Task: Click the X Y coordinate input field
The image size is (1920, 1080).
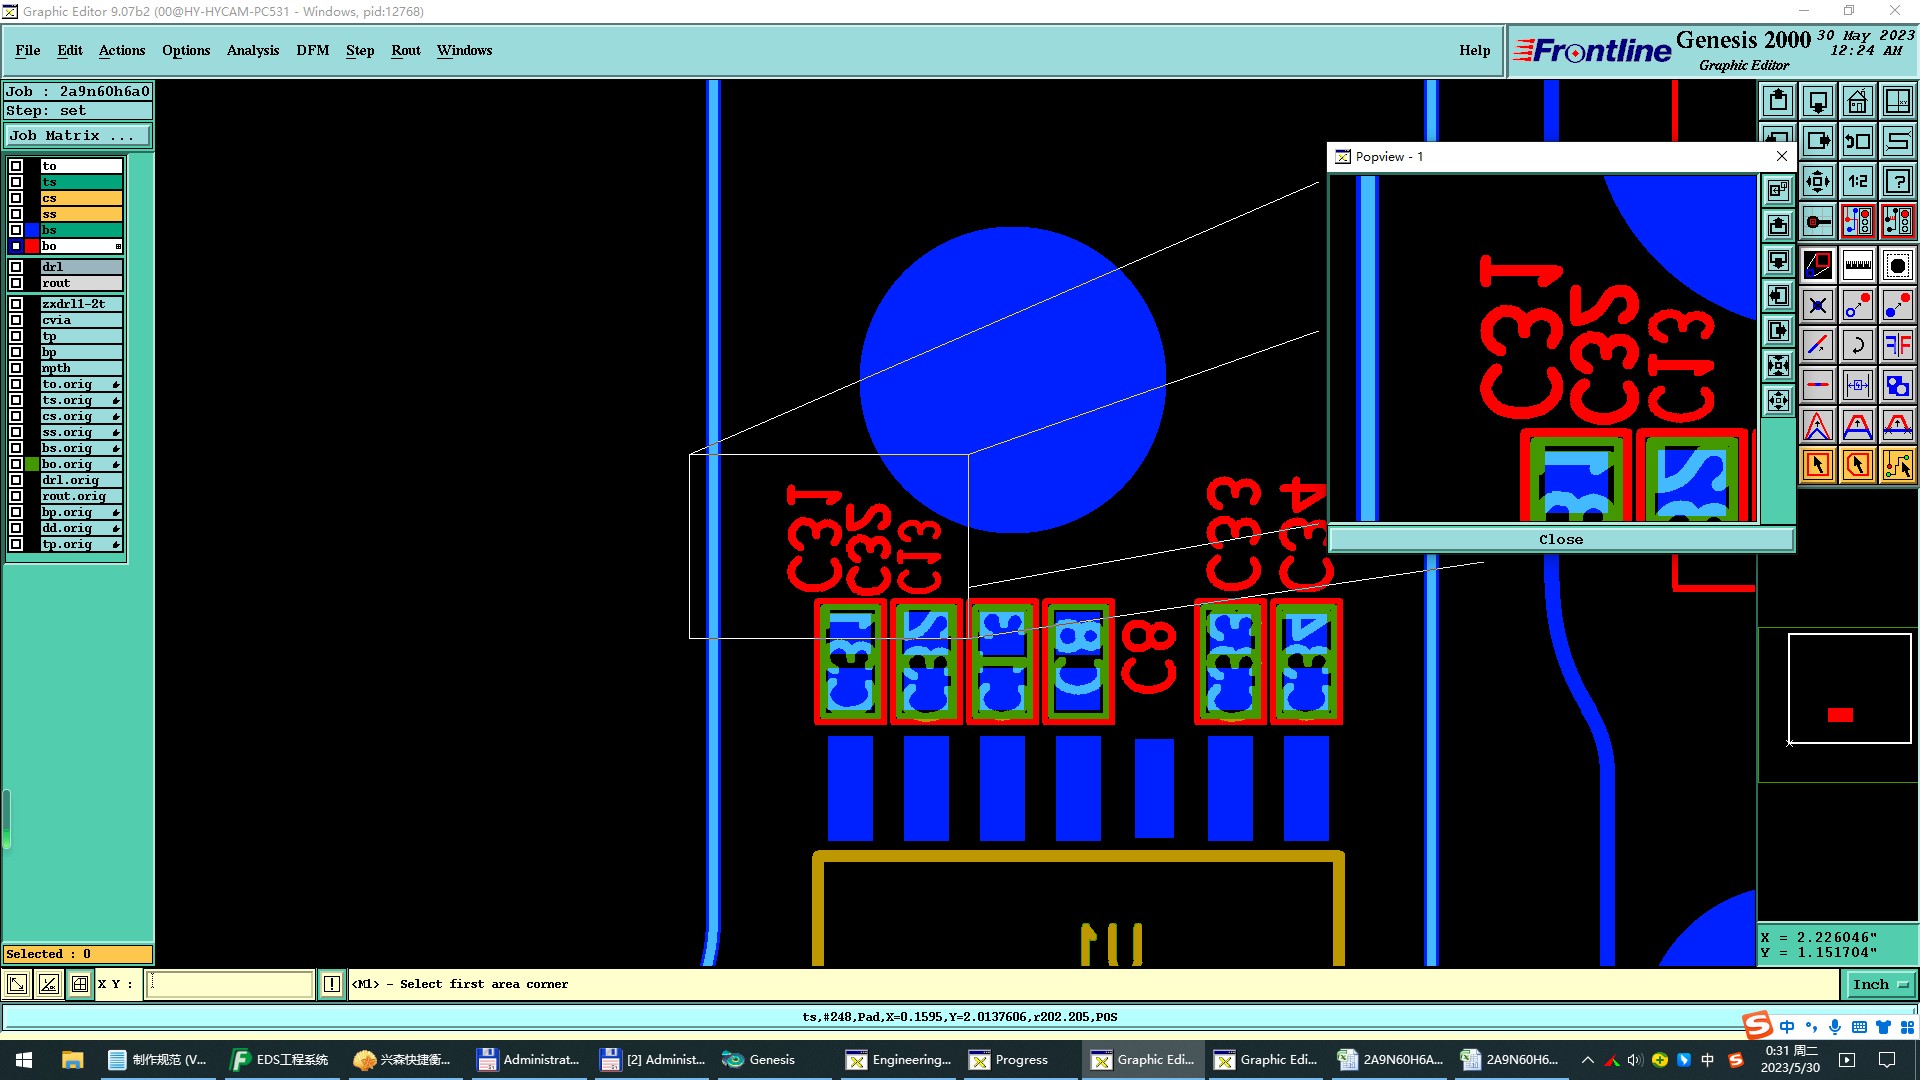Action: [x=230, y=984]
